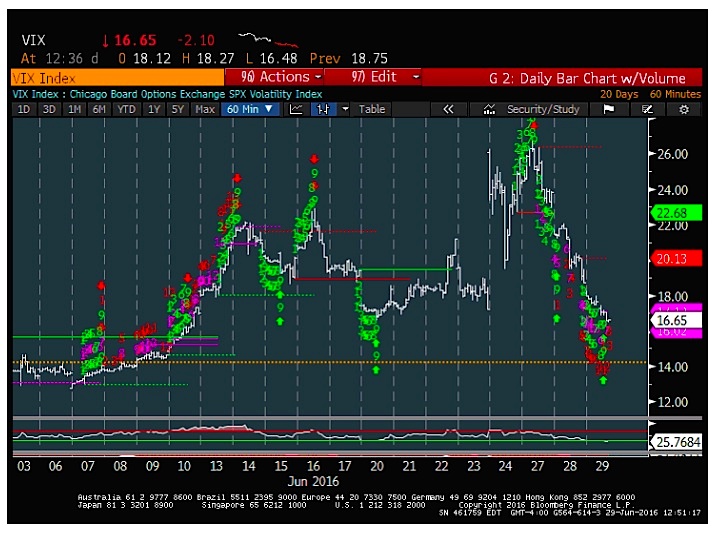Select the bar chart type icon
This screenshot has height=533, width=715.
coord(323,109)
